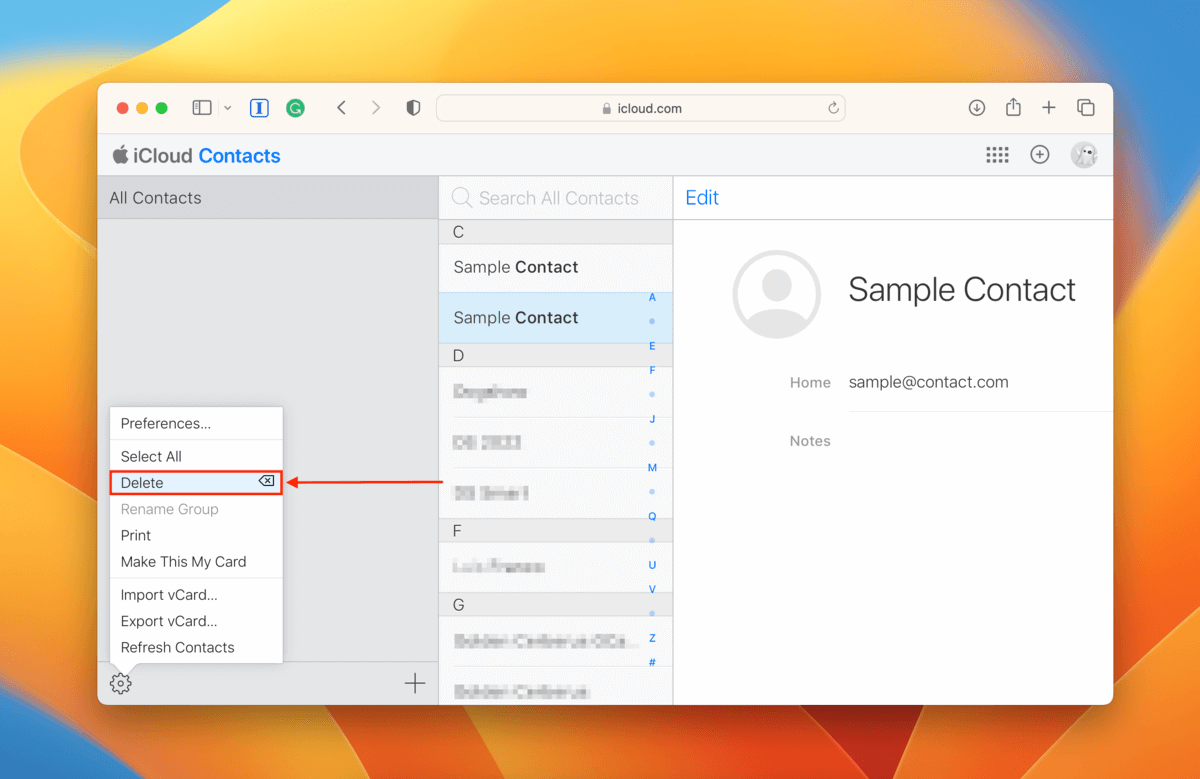Choose Refresh Contacts from the menu
Viewport: 1200px width, 779px height.
196,647
